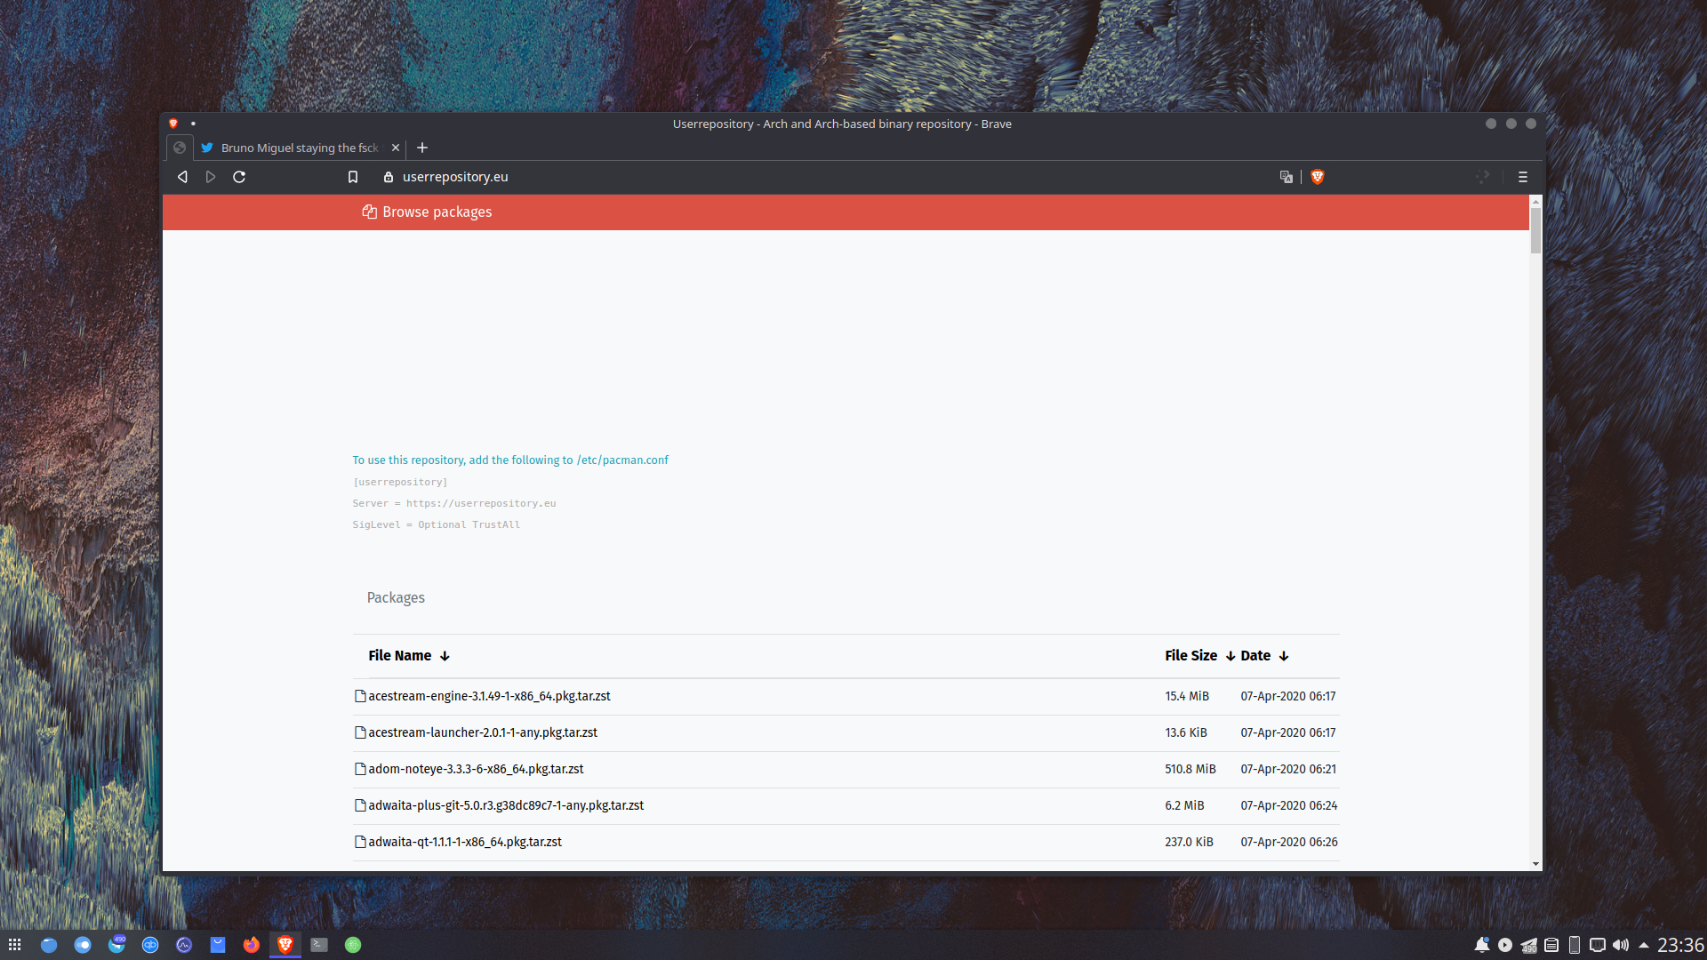
Task: Open a new browser tab
Action: click(422, 148)
